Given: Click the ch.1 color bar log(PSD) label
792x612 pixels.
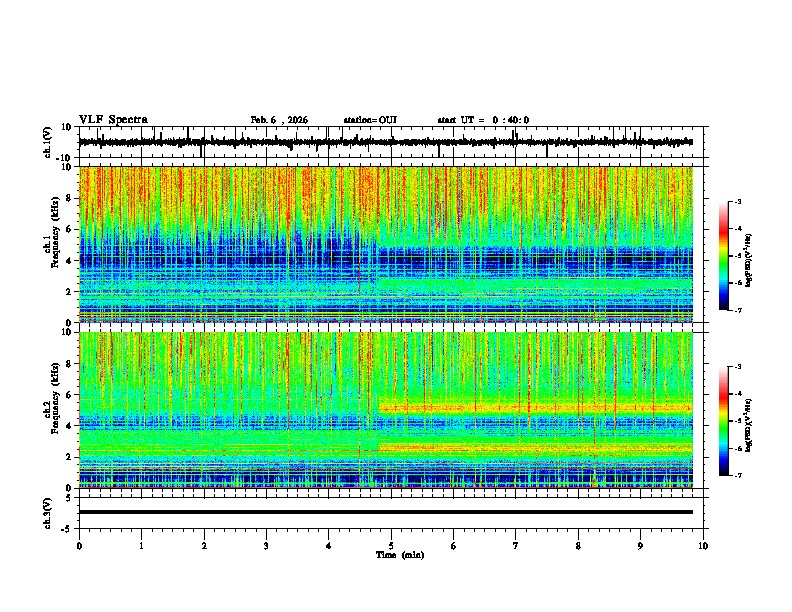Looking at the screenshot, I should pyautogui.click(x=748, y=260).
